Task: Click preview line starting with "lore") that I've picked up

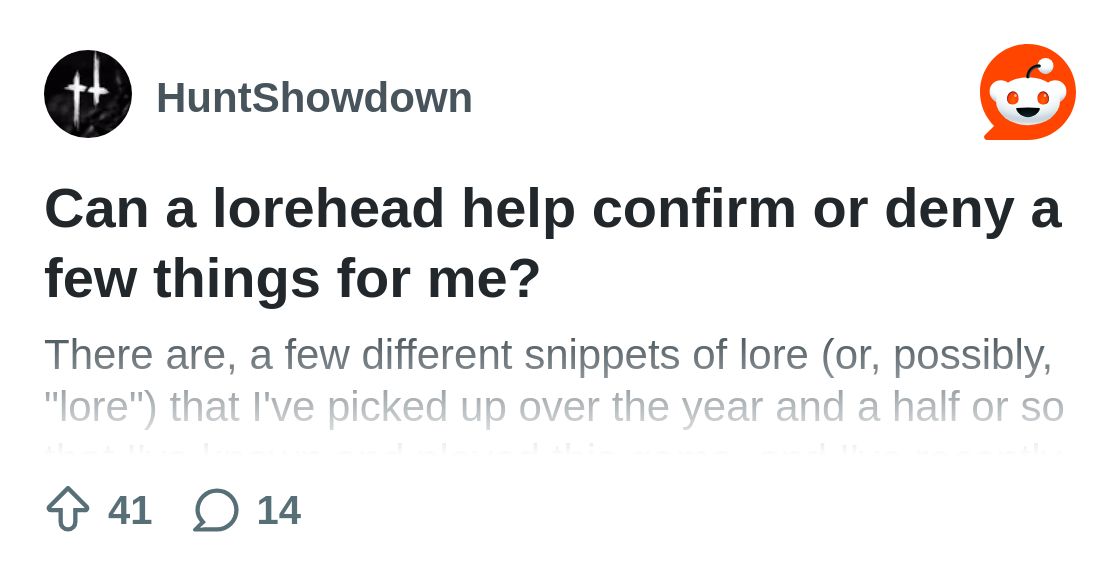Action: (554, 407)
